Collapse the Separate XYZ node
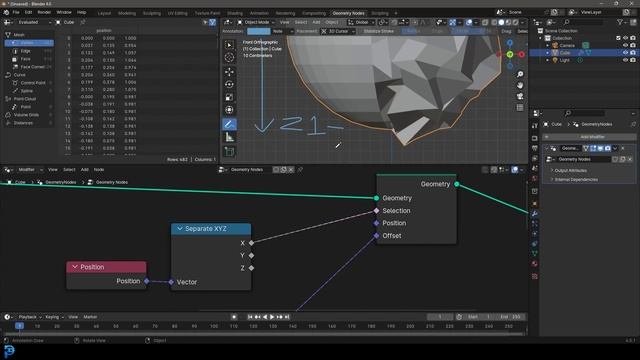 (x=180, y=229)
